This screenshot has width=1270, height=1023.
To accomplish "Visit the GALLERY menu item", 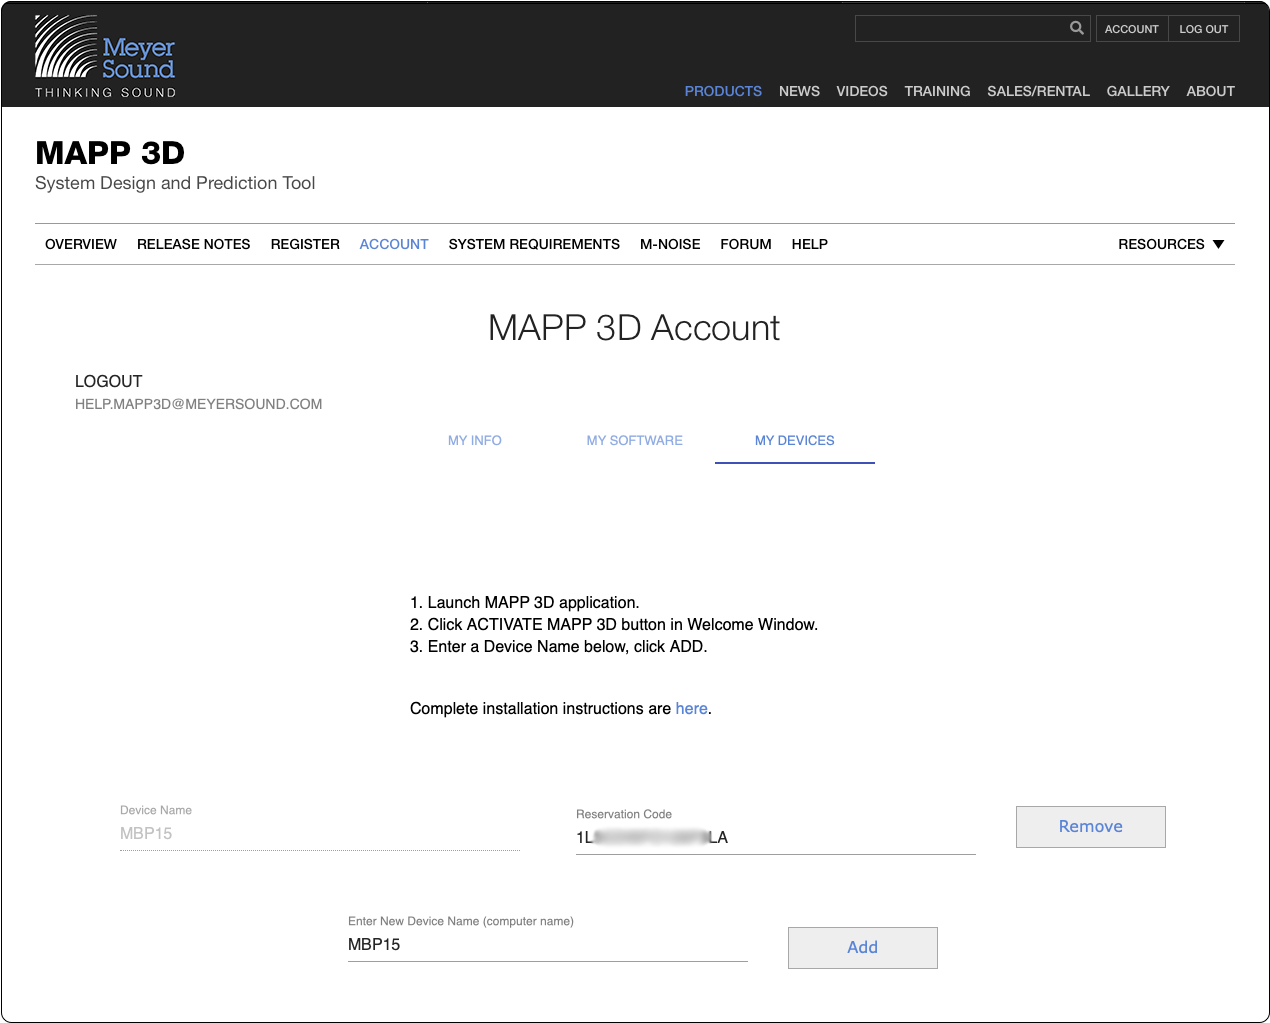I will 1138,91.
